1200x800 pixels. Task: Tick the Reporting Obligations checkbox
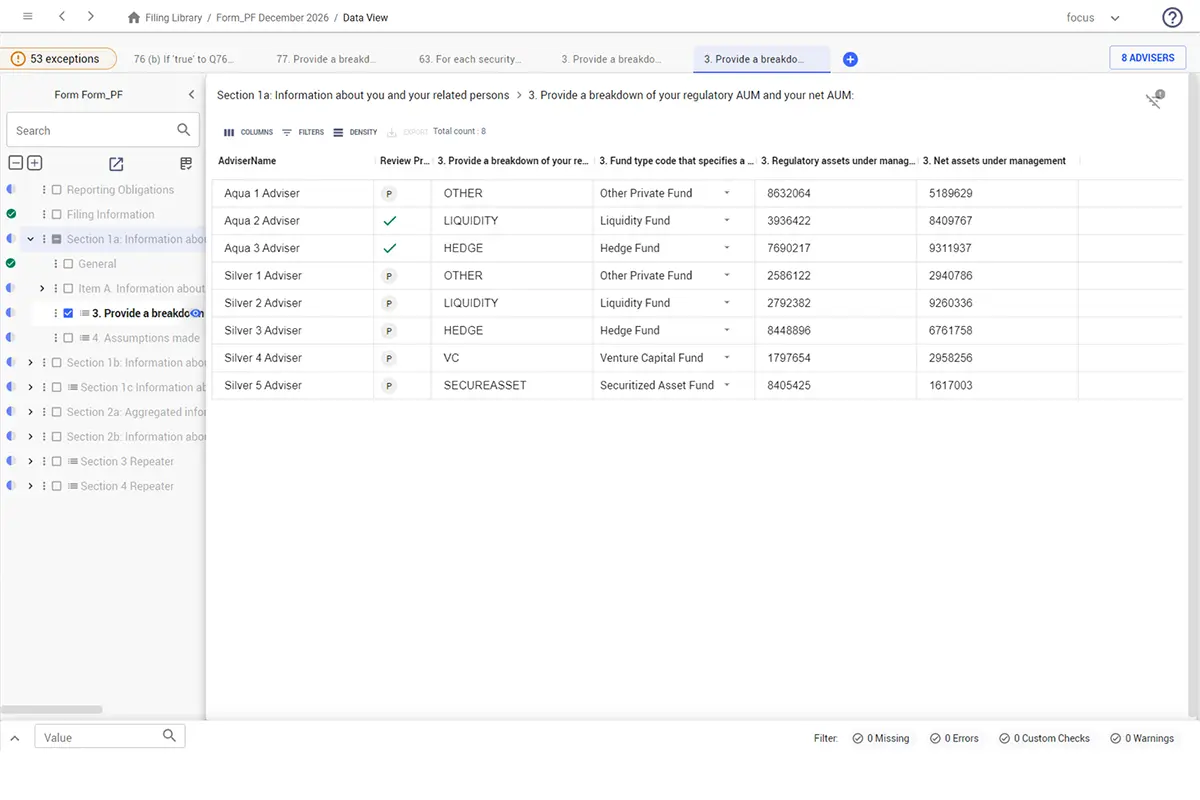[x=57, y=190]
